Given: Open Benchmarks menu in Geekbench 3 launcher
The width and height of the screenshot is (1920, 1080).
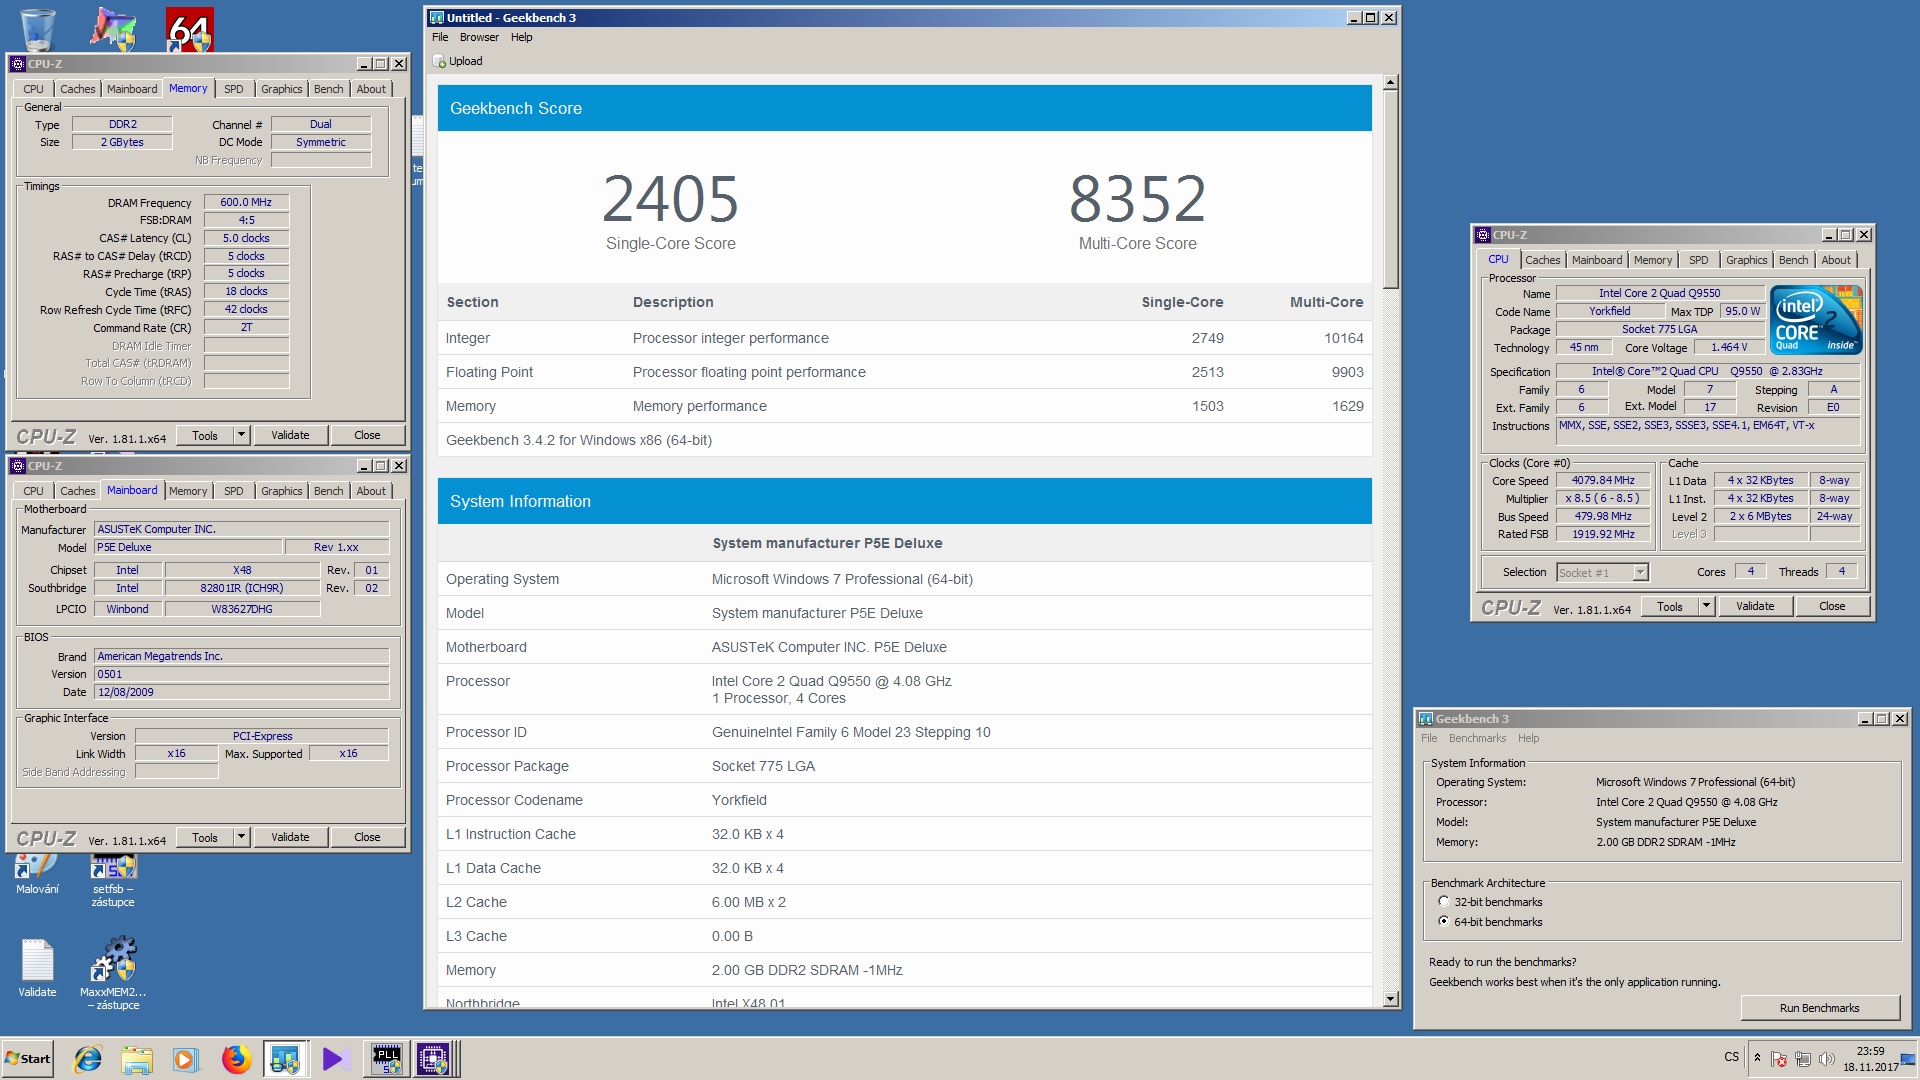Looking at the screenshot, I should pos(1477,739).
